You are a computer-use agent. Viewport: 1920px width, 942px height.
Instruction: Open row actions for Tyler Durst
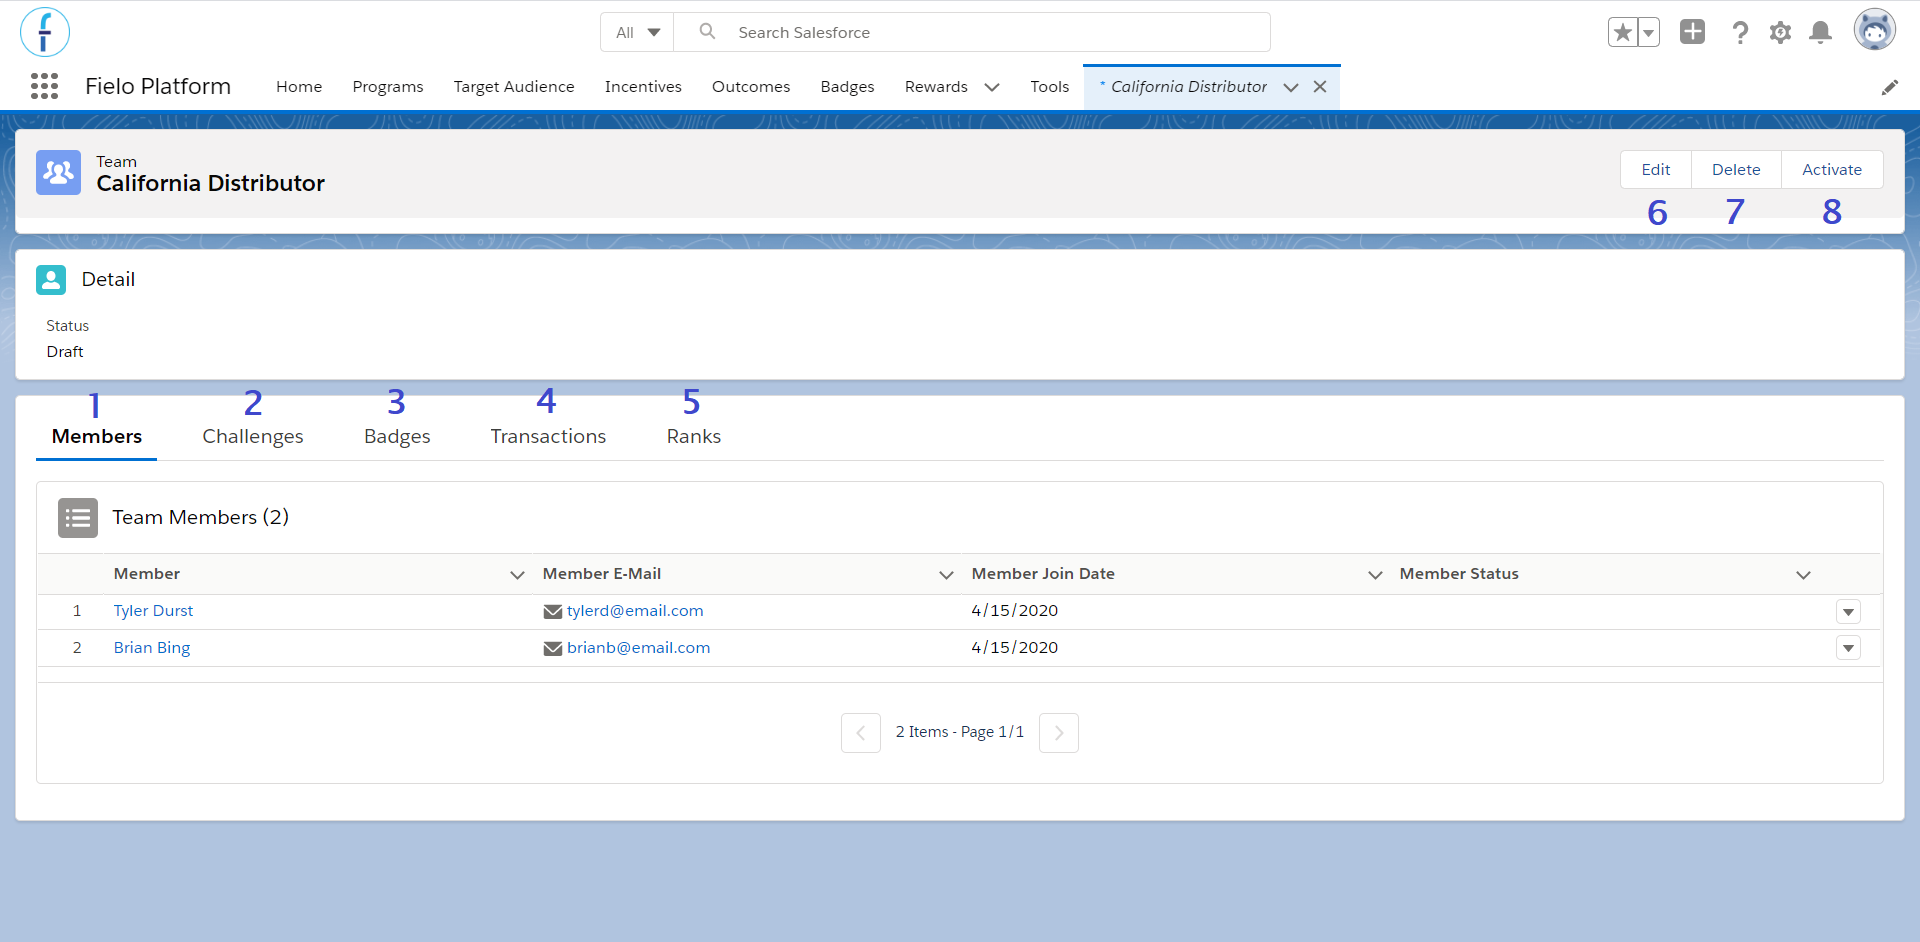[1848, 612]
